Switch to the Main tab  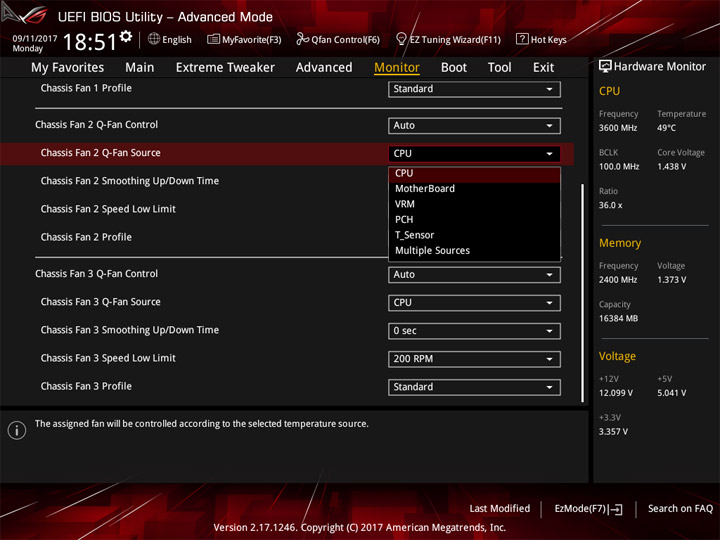tap(140, 68)
